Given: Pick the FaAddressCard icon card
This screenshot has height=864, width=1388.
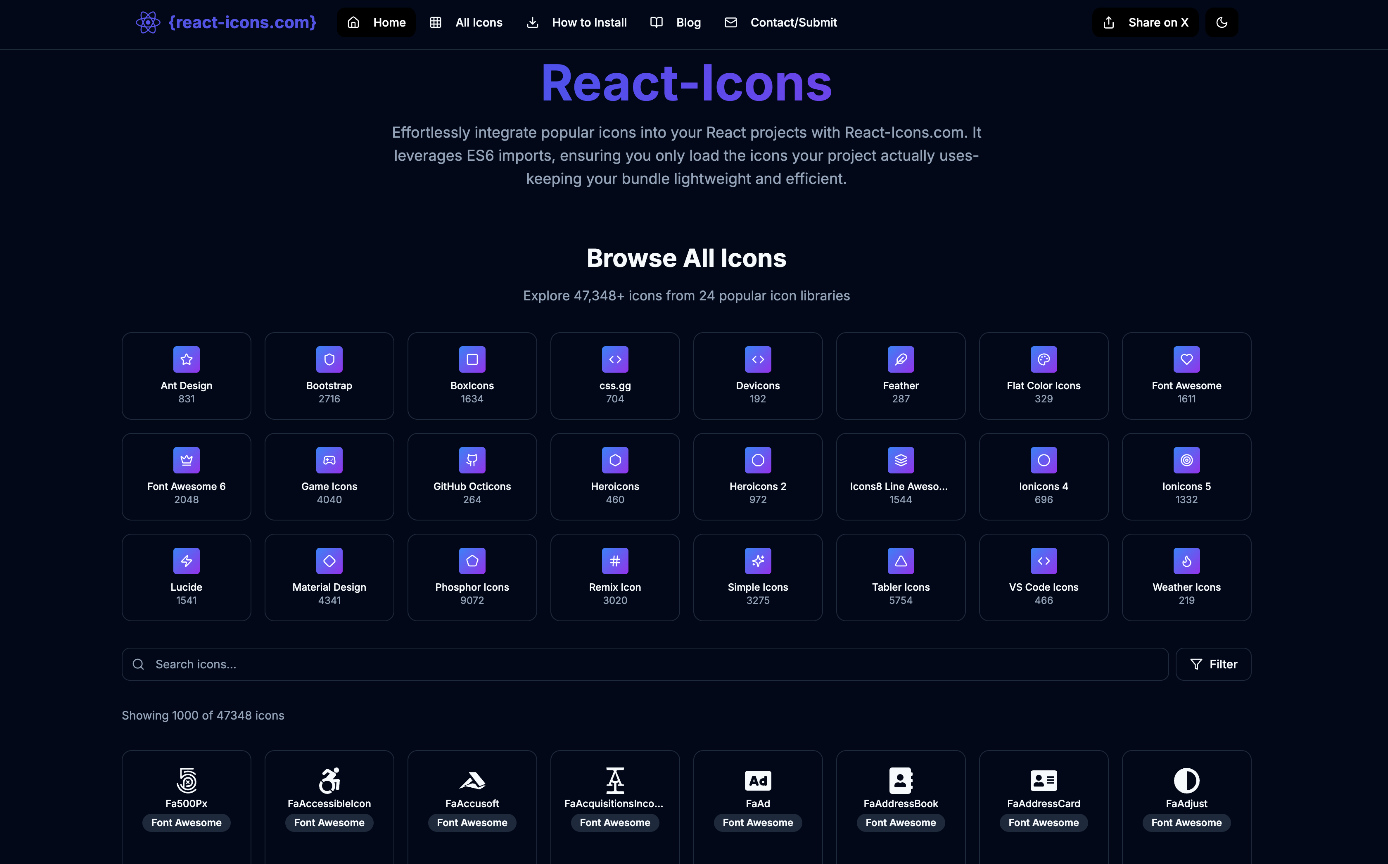Looking at the screenshot, I should [x=1044, y=807].
